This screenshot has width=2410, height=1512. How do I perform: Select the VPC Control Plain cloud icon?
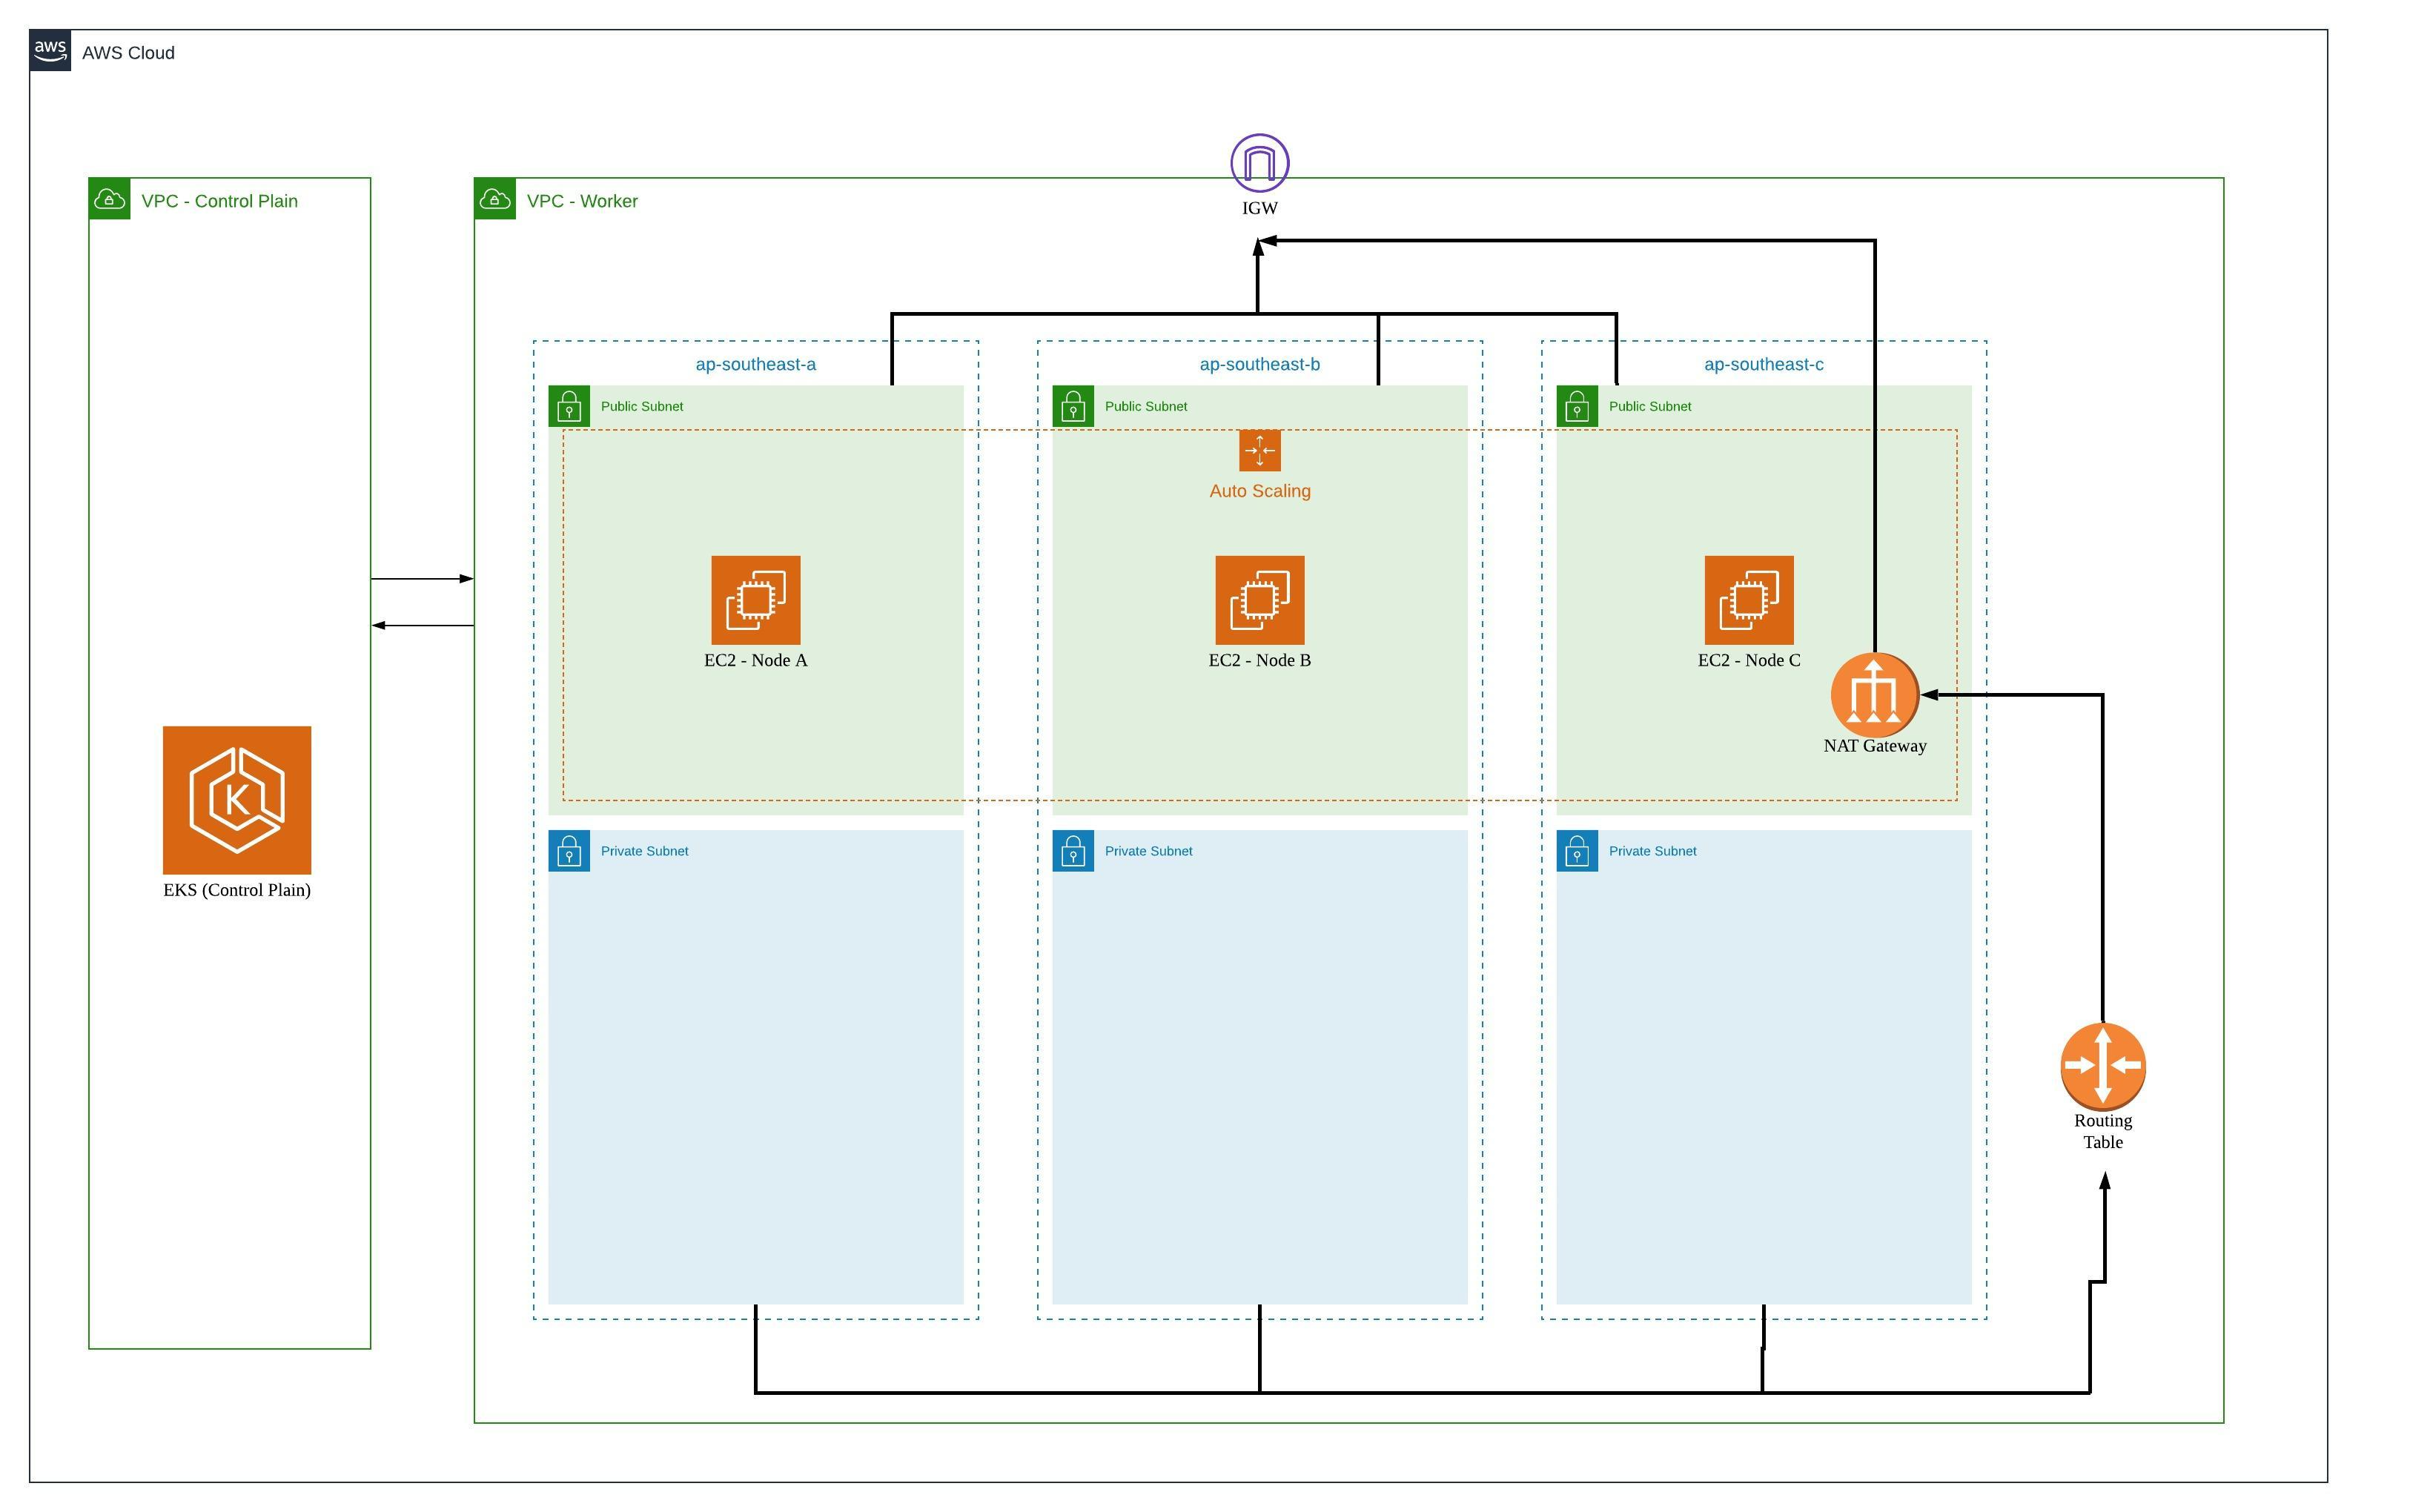[110, 199]
